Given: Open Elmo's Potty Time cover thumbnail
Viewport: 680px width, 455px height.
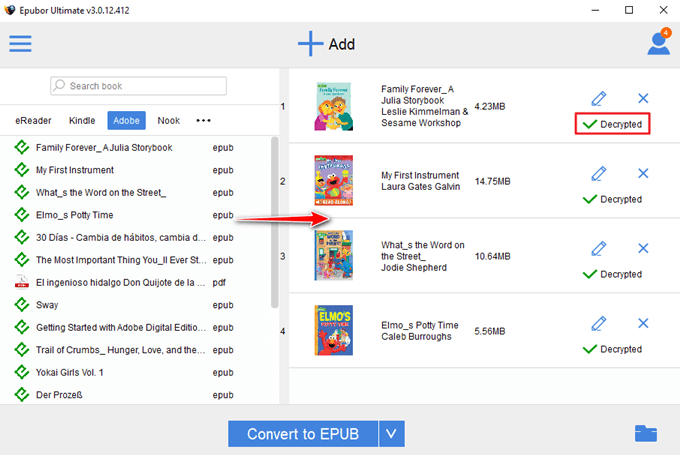Looking at the screenshot, I should click(x=333, y=331).
